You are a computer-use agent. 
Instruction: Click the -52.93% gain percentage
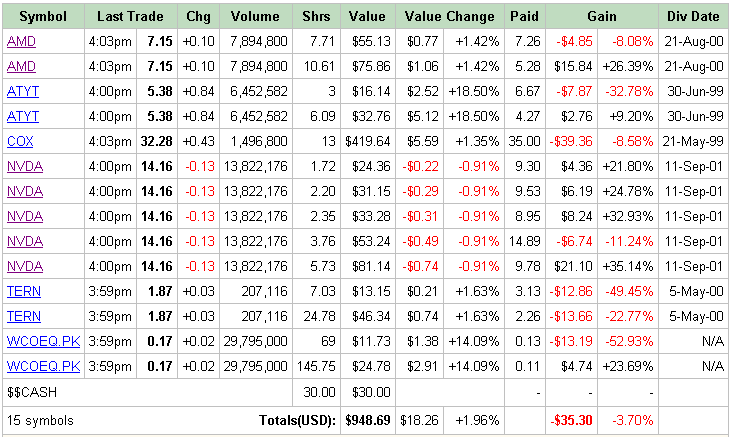(x=629, y=342)
